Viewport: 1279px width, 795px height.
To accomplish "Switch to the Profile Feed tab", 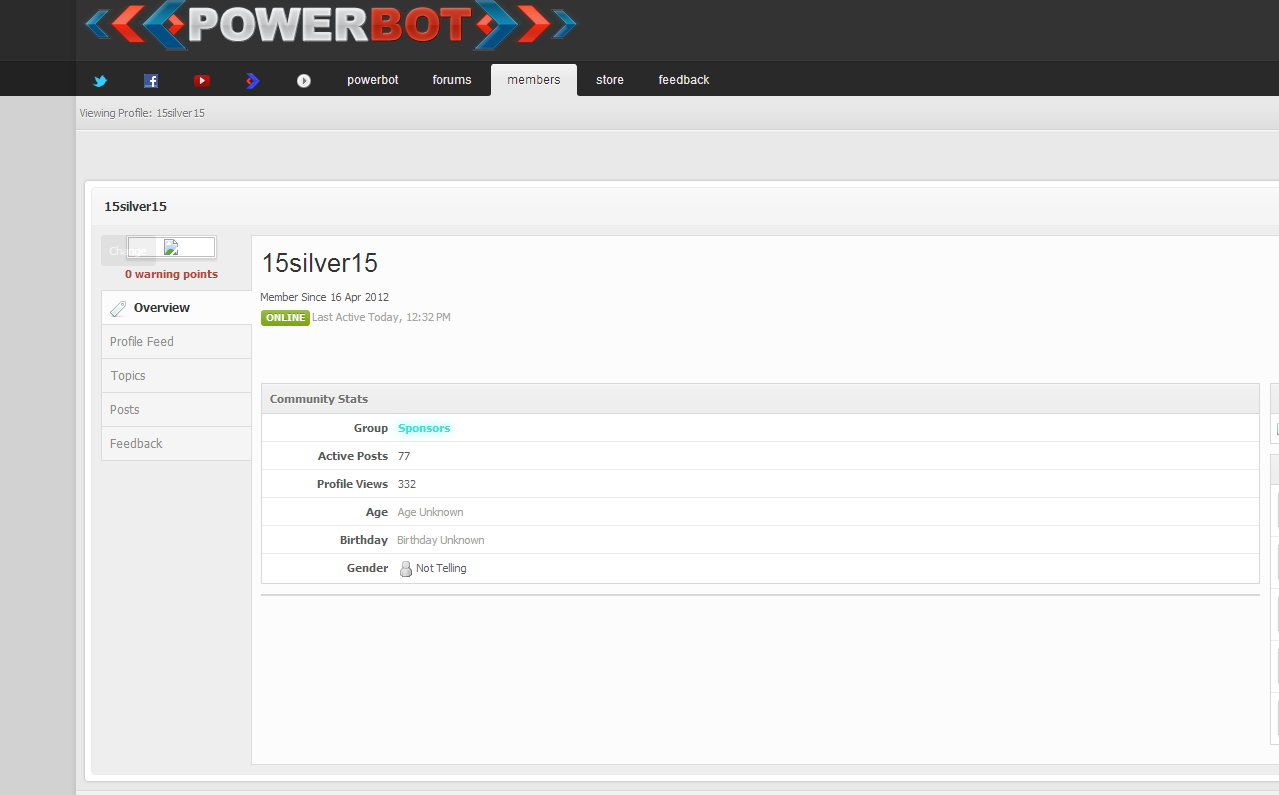I will pos(176,342).
